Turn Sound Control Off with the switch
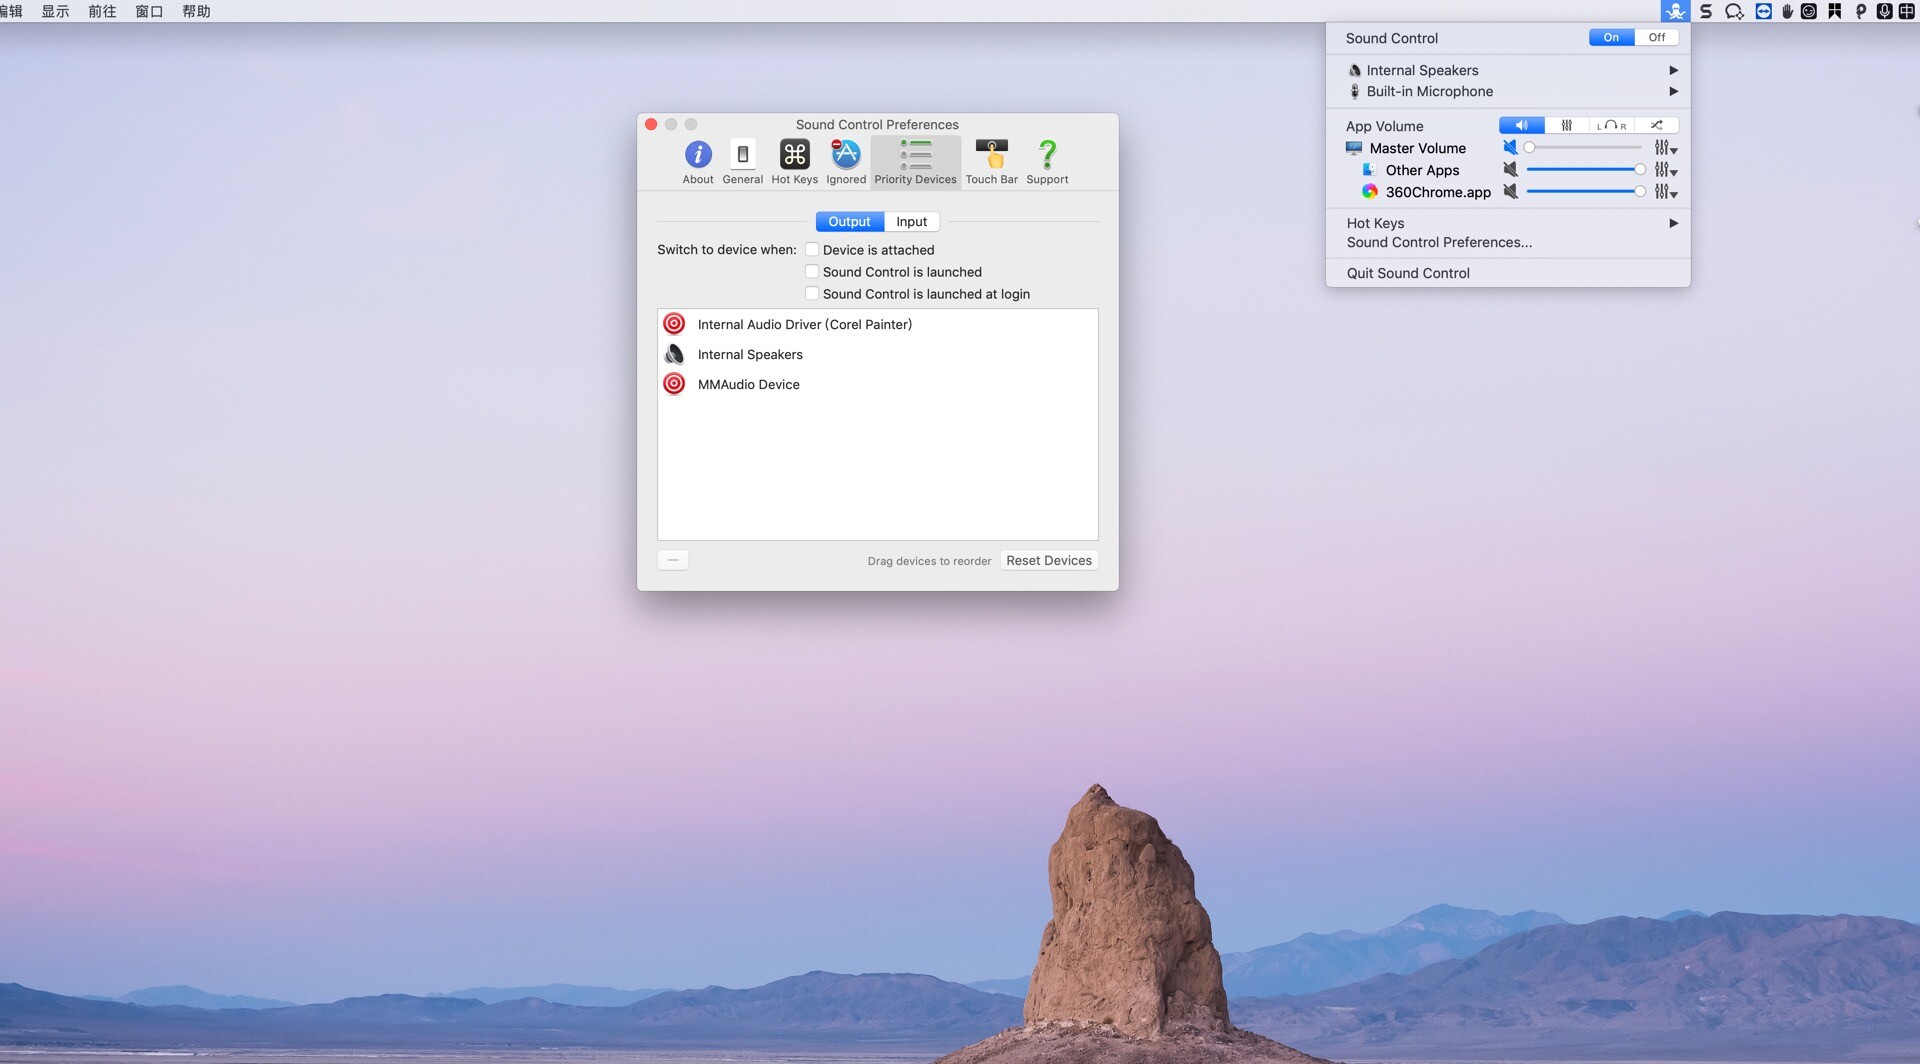Screen dimensions: 1920x1064 click(1656, 37)
